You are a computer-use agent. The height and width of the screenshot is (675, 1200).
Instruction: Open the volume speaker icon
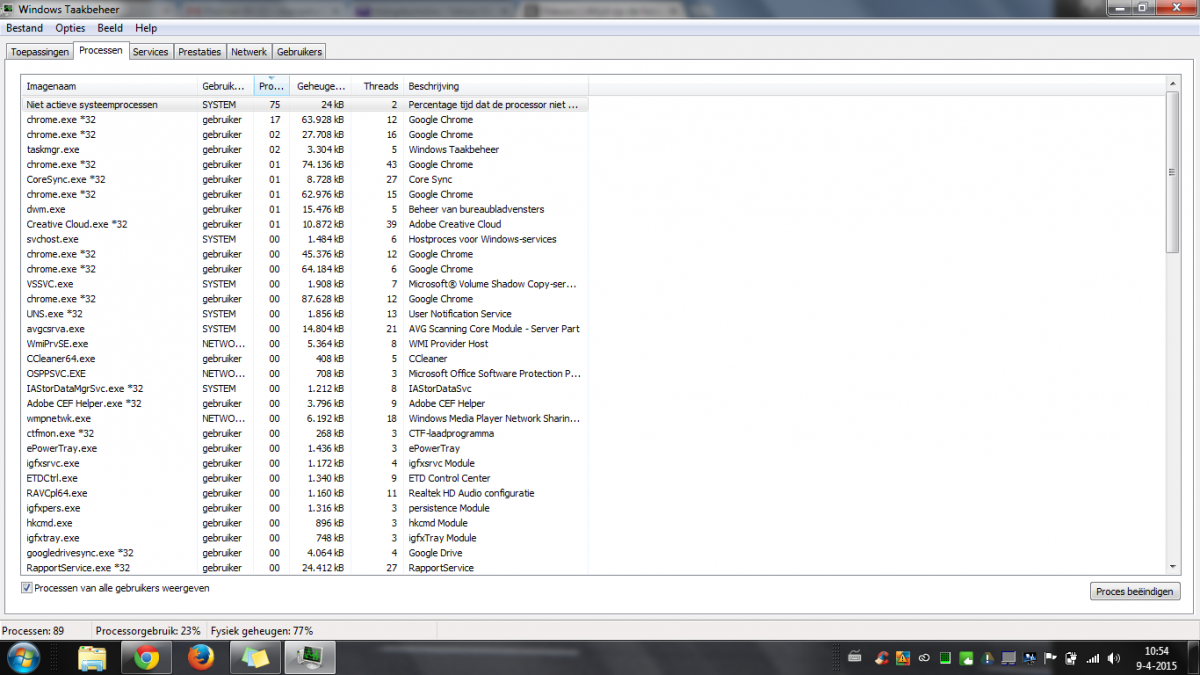click(x=1113, y=658)
